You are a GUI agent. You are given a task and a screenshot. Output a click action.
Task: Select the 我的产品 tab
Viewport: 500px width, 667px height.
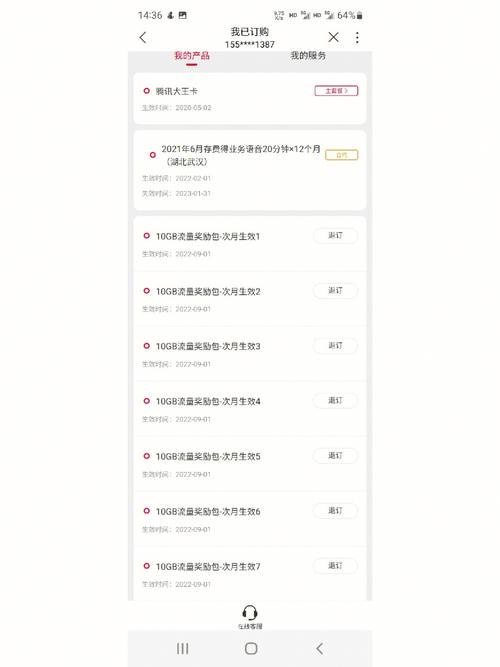(x=192, y=56)
